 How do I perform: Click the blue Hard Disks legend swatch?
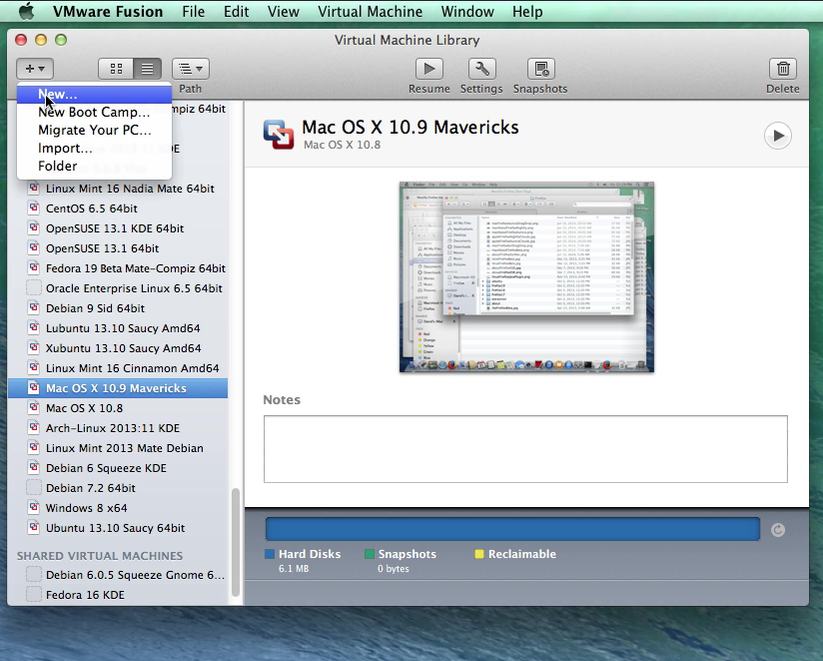[270, 554]
